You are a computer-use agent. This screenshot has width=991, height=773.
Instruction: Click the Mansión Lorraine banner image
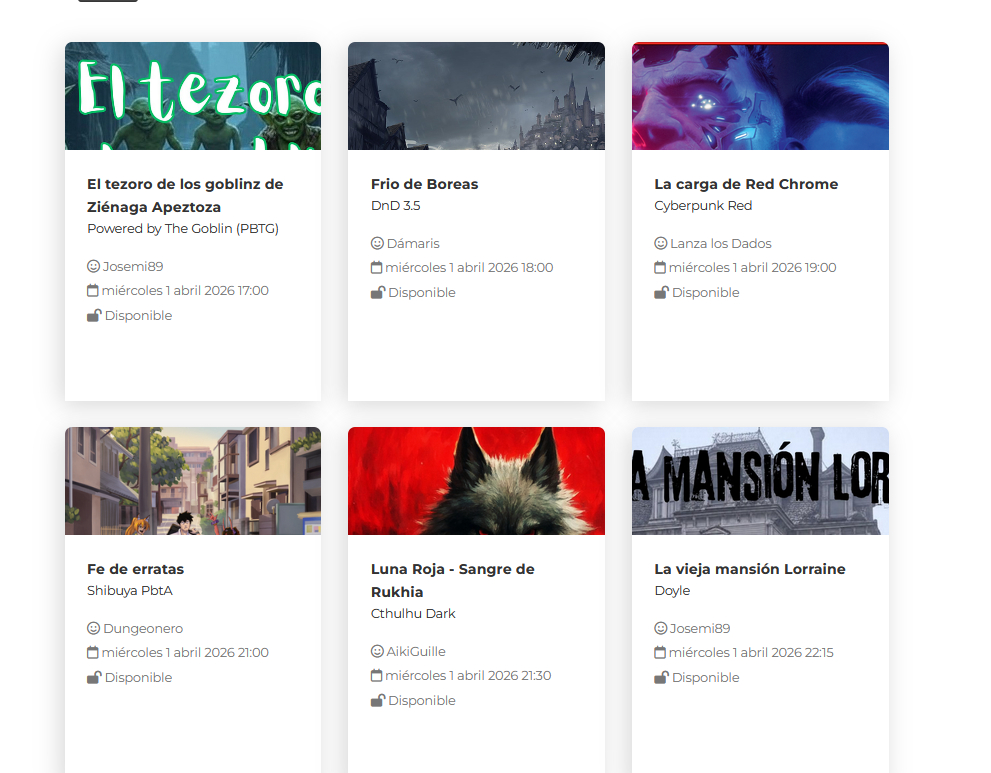(x=760, y=481)
